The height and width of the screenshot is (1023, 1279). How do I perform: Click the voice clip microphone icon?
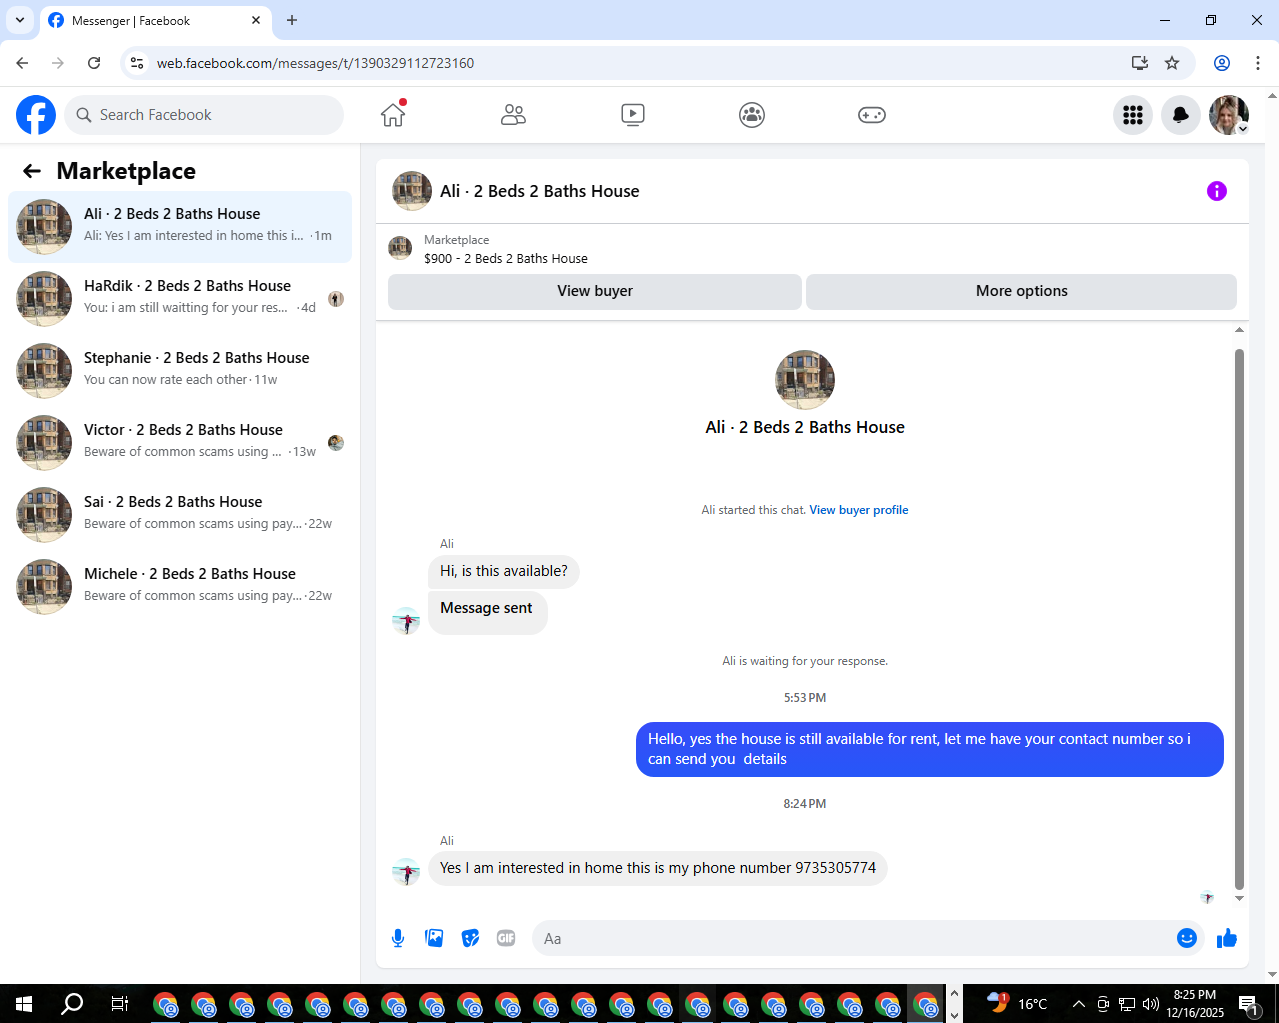[398, 938]
